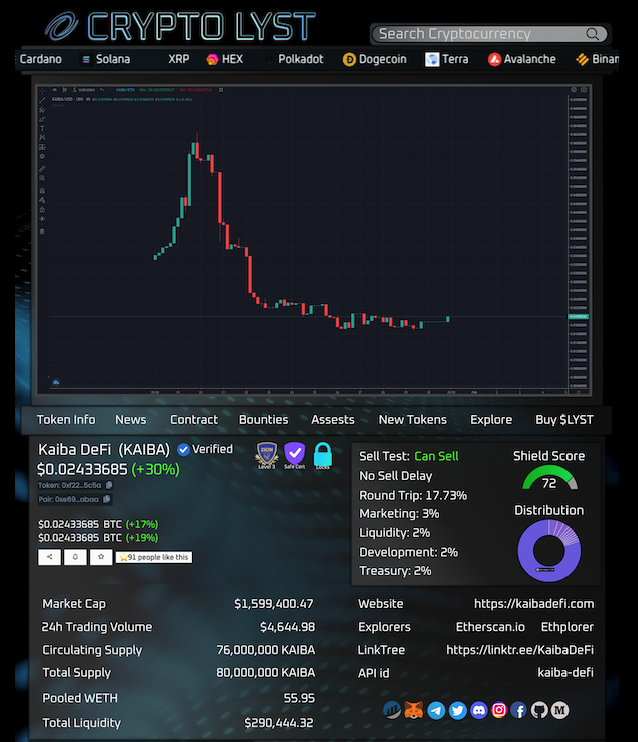The height and width of the screenshot is (742, 638).
Task: Select the chart text annotation tool
Action: click(42, 128)
